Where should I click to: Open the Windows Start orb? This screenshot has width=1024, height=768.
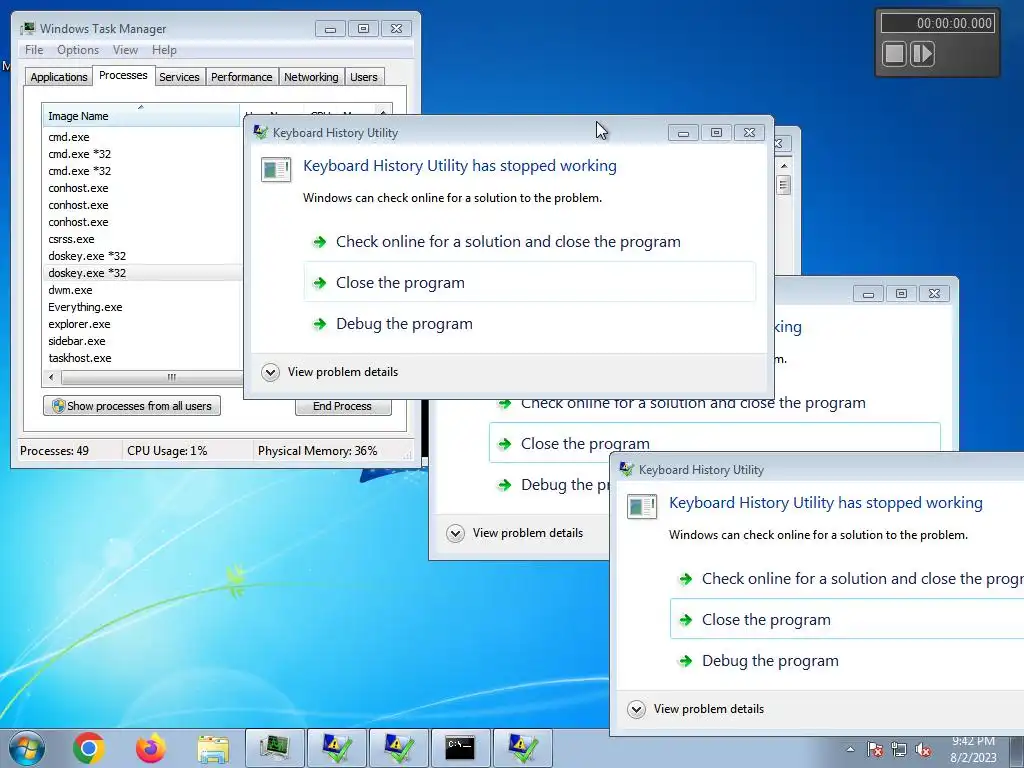click(x=27, y=748)
